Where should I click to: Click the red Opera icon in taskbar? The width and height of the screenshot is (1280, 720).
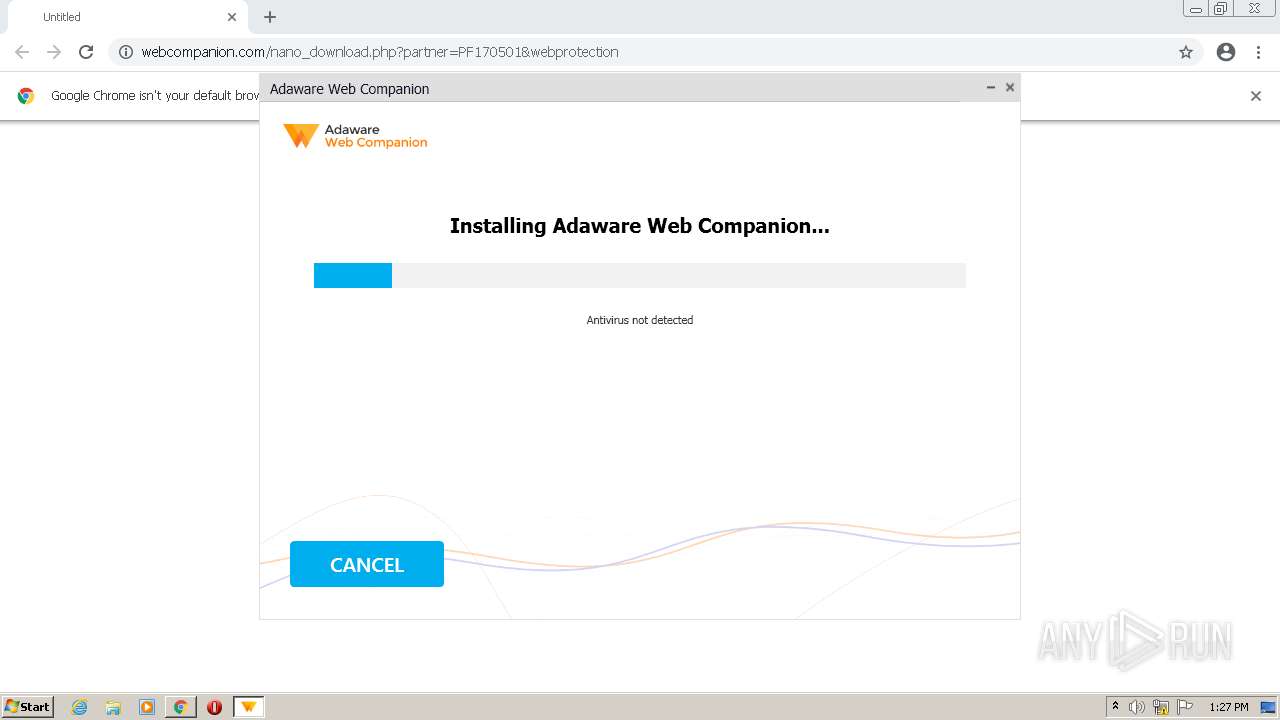[214, 707]
